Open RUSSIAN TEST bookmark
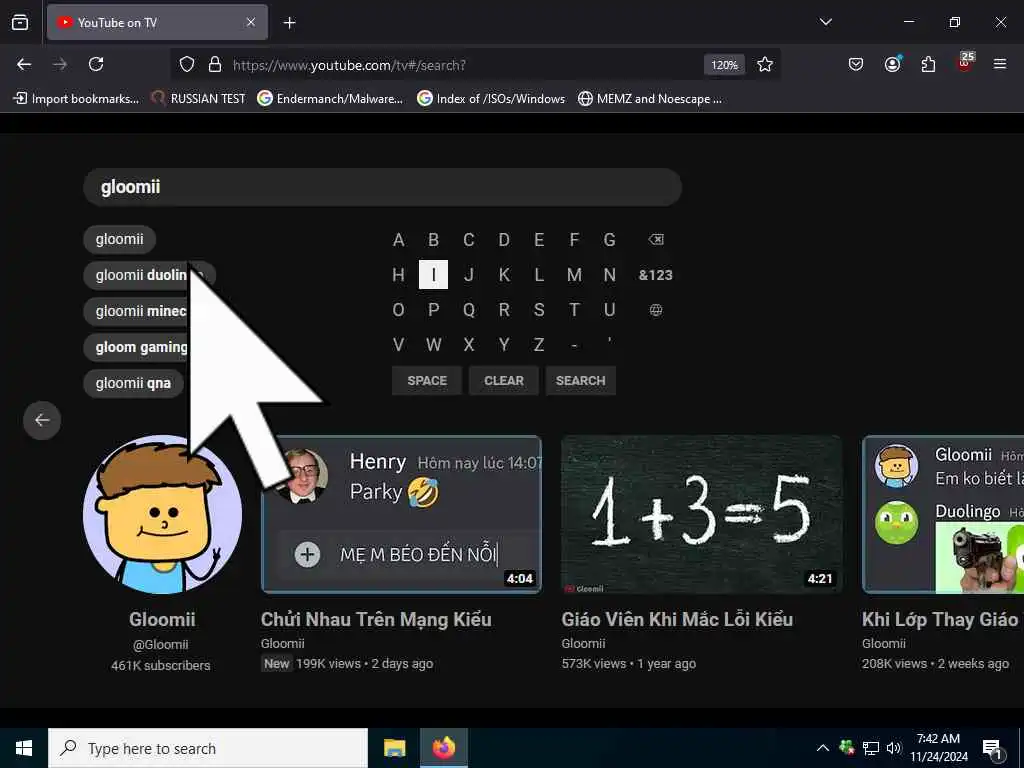Viewport: 1024px width, 768px height. click(198, 99)
